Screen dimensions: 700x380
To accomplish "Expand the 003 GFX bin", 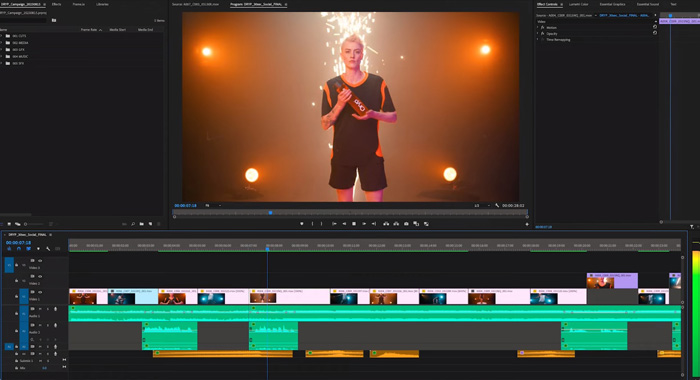I will click(x=1, y=50).
